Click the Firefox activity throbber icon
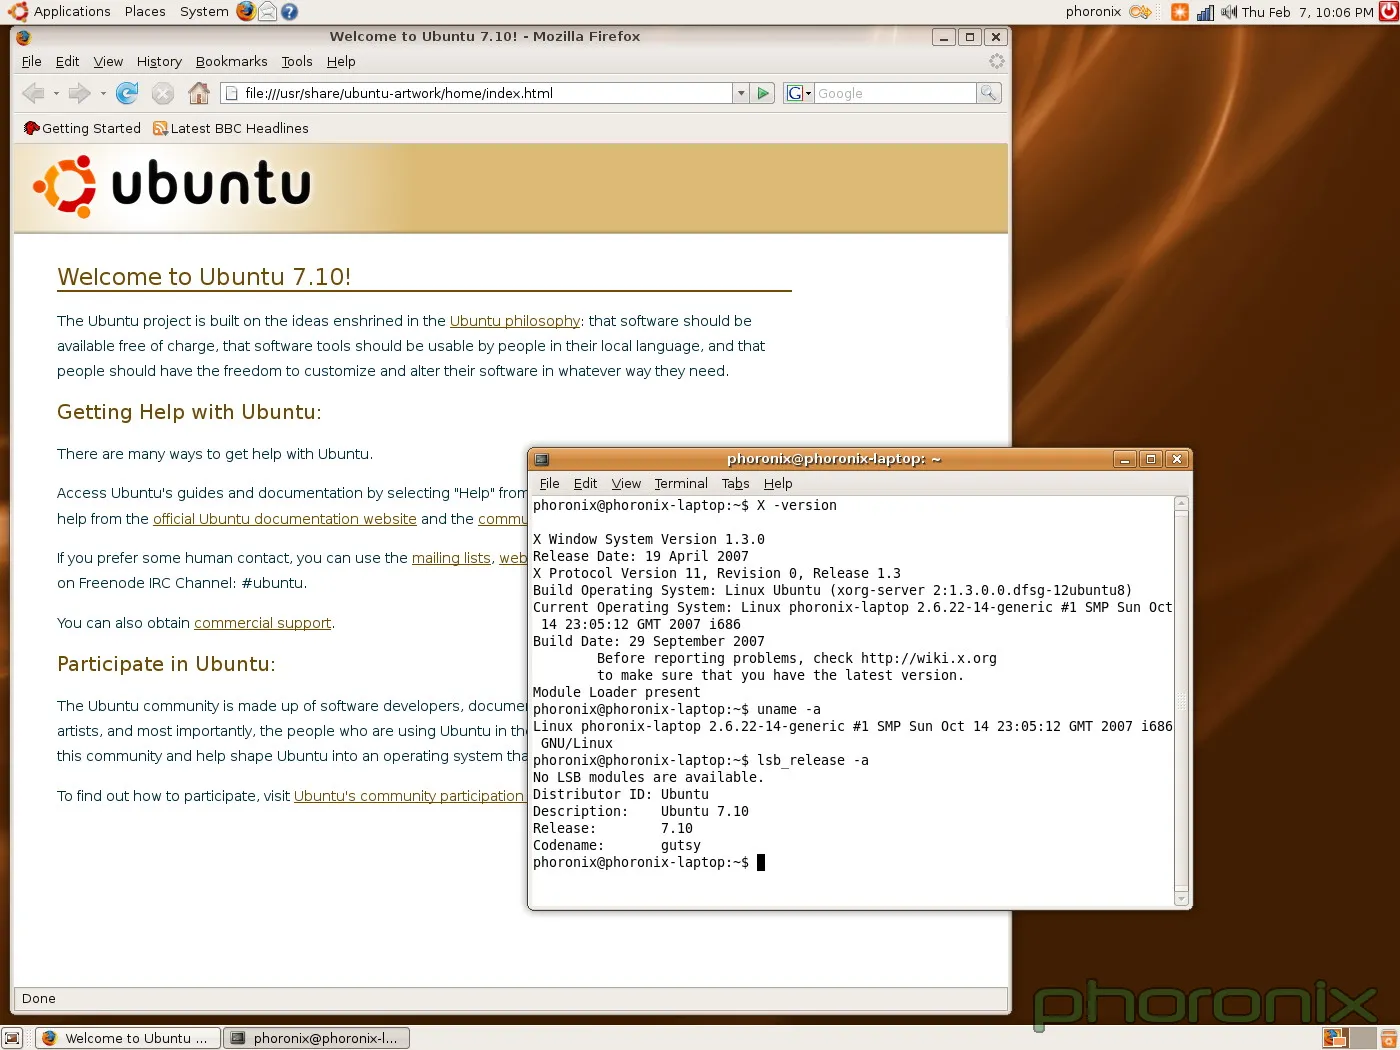The height and width of the screenshot is (1050, 1400). pos(996,61)
